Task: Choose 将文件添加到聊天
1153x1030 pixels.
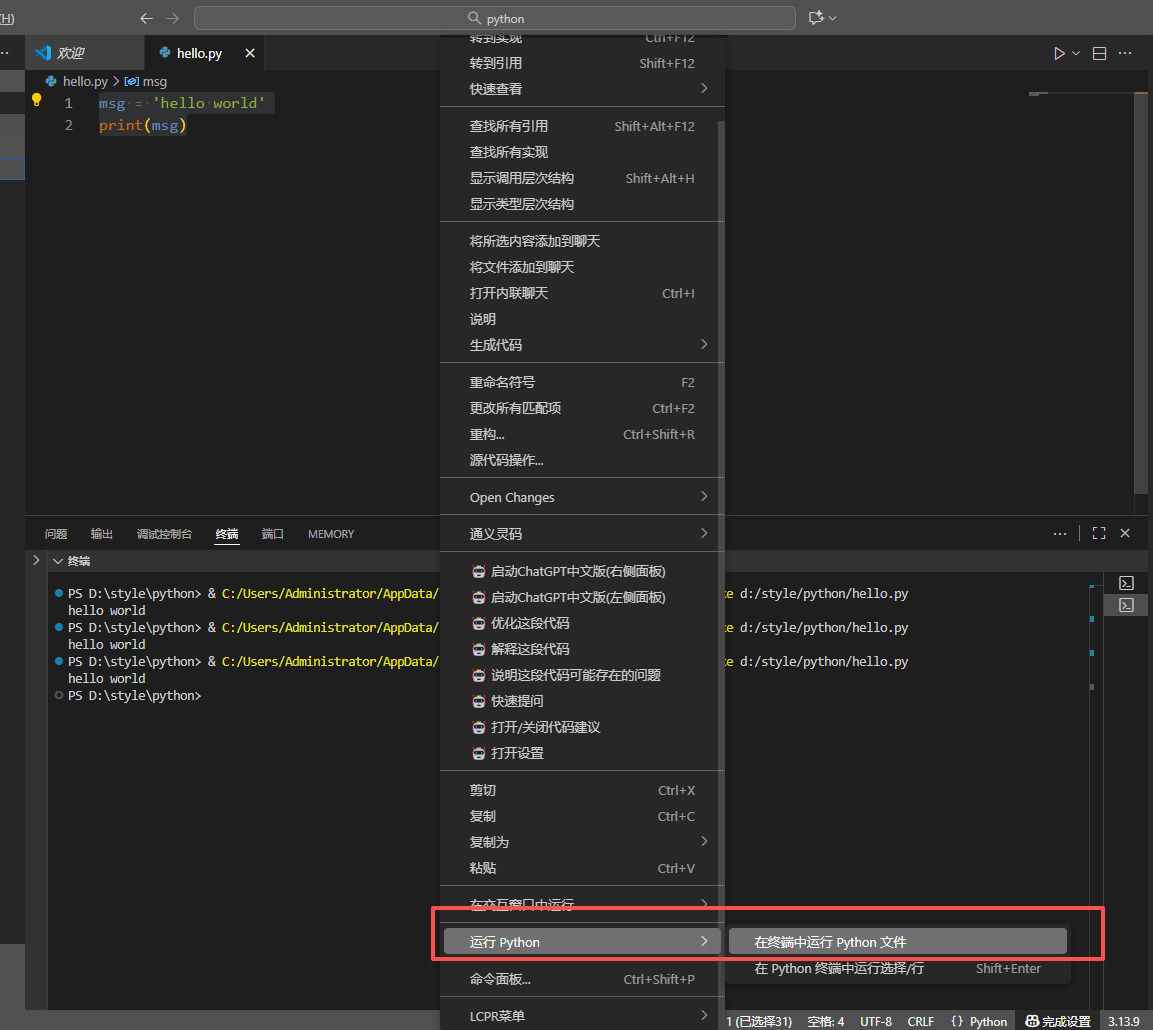Action: click(582, 267)
